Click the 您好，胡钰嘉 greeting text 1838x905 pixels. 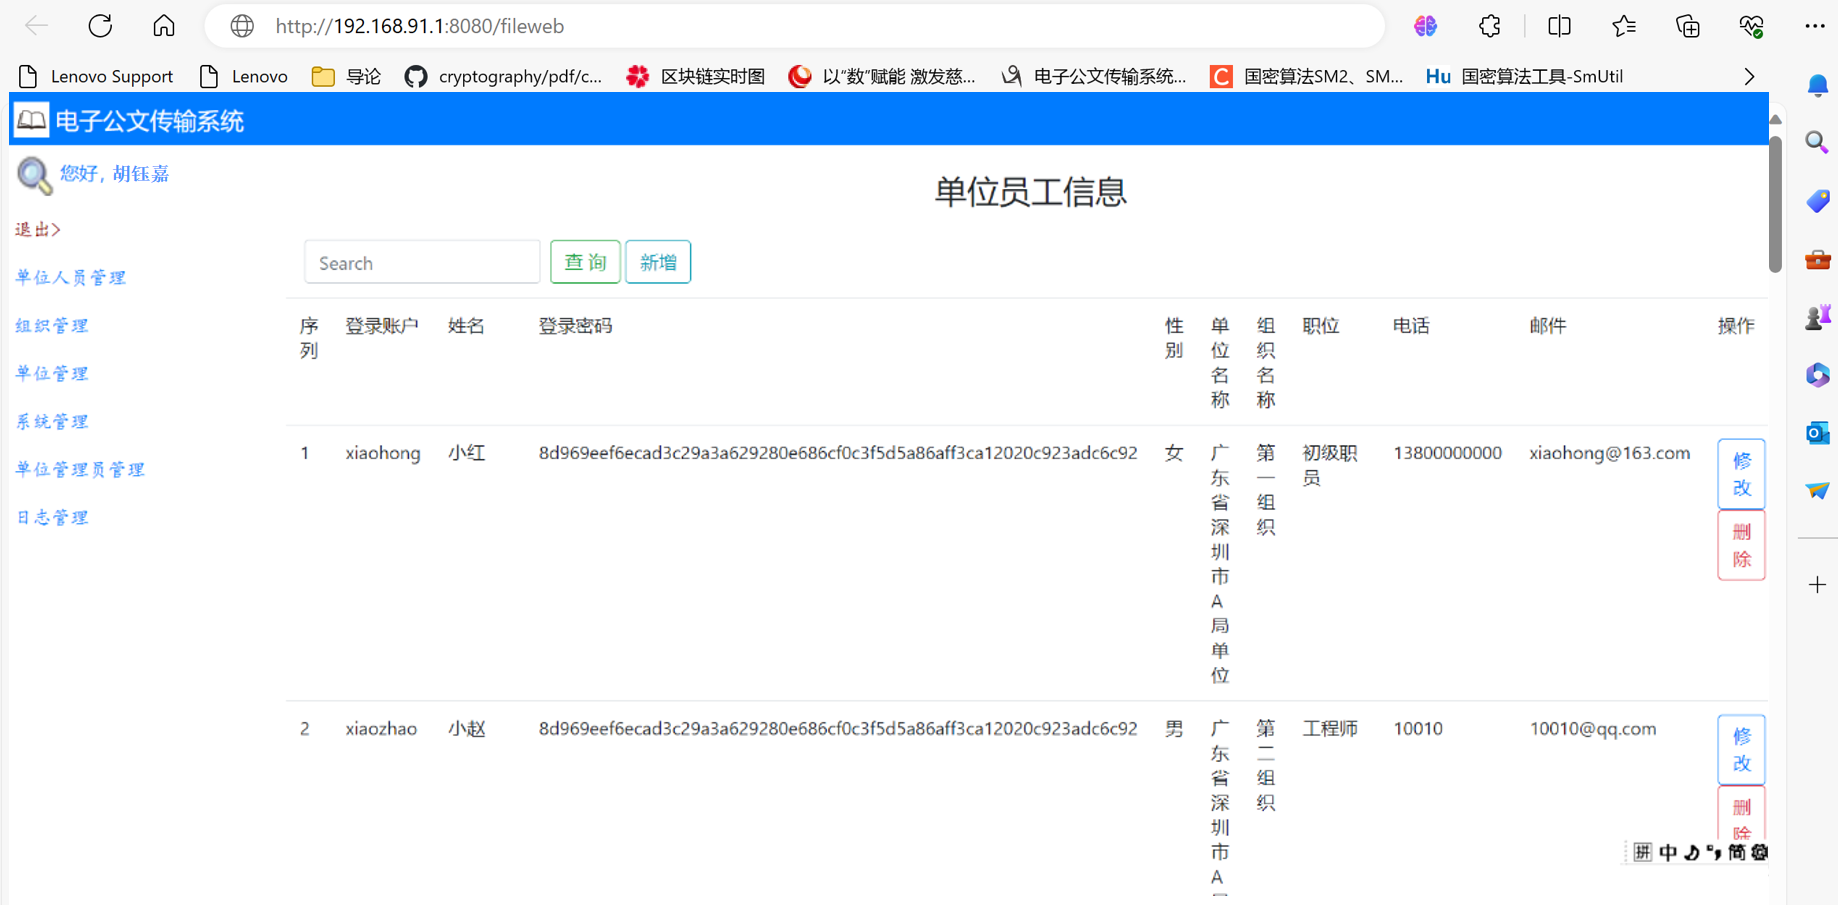pyautogui.click(x=114, y=174)
